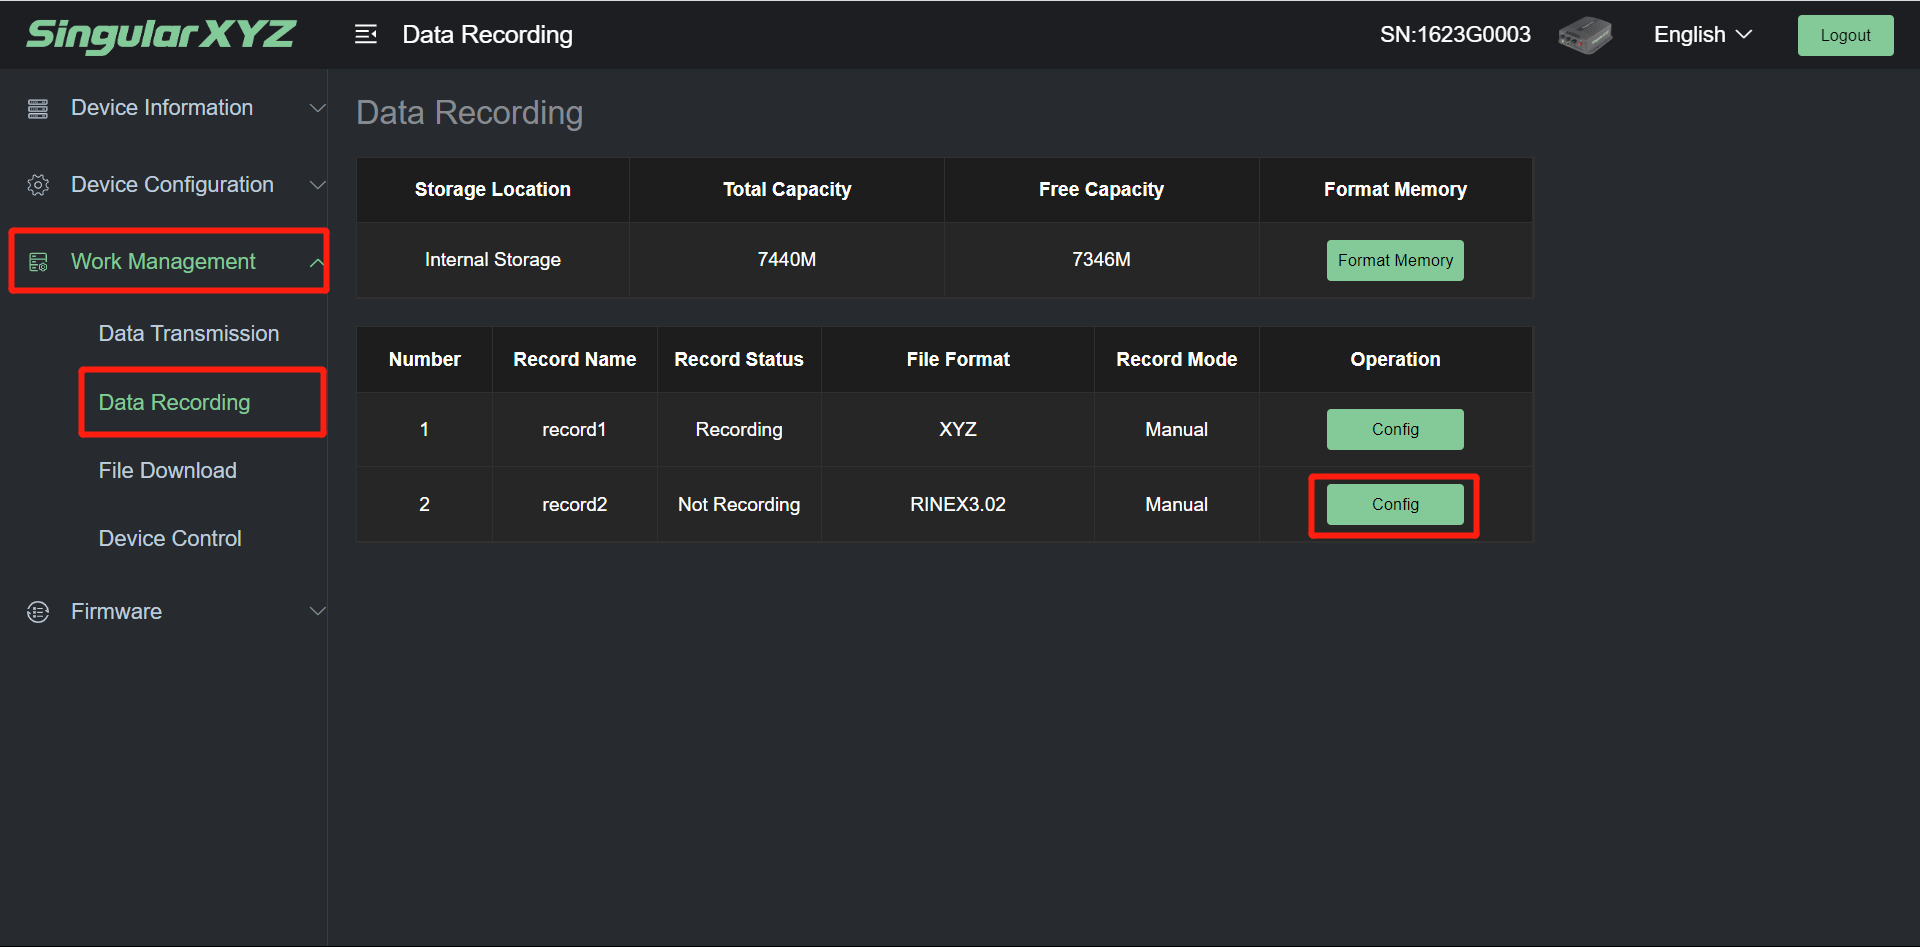Open Device Control in the sidebar
This screenshot has width=1920, height=947.
point(170,539)
